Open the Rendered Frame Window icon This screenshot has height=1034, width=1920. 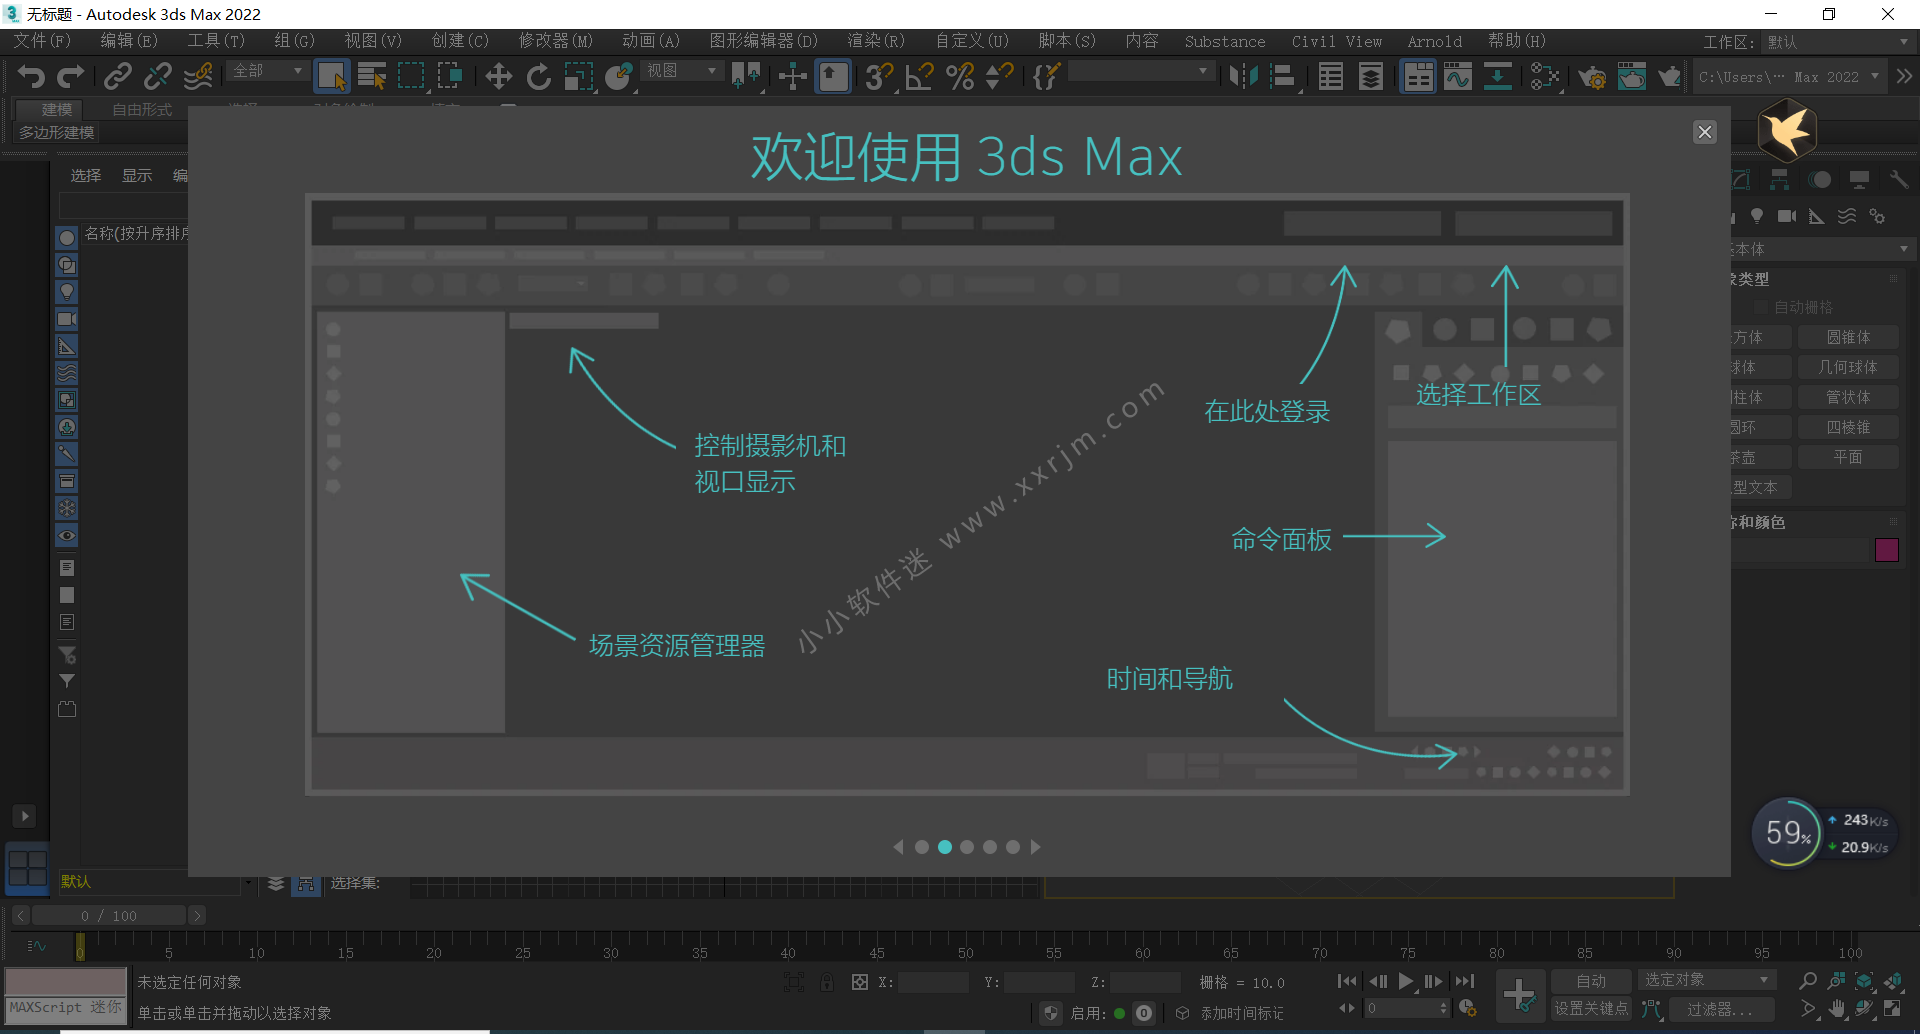[x=1632, y=76]
